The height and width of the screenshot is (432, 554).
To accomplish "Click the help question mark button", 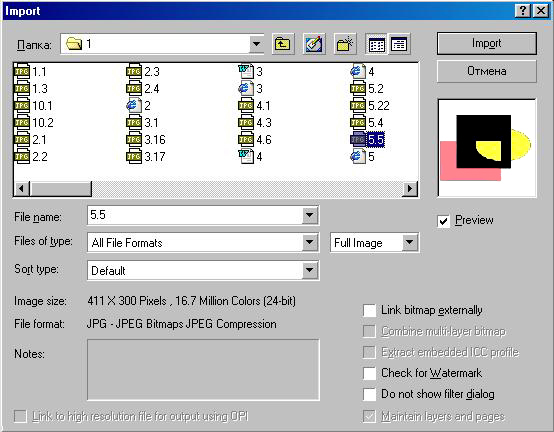I will tap(523, 11).
